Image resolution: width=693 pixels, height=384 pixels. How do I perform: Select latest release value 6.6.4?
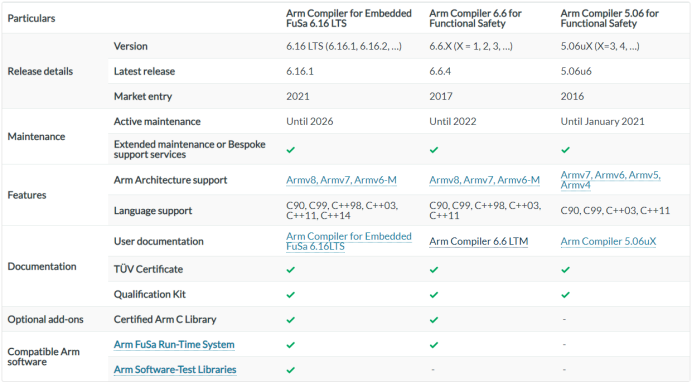click(x=440, y=71)
